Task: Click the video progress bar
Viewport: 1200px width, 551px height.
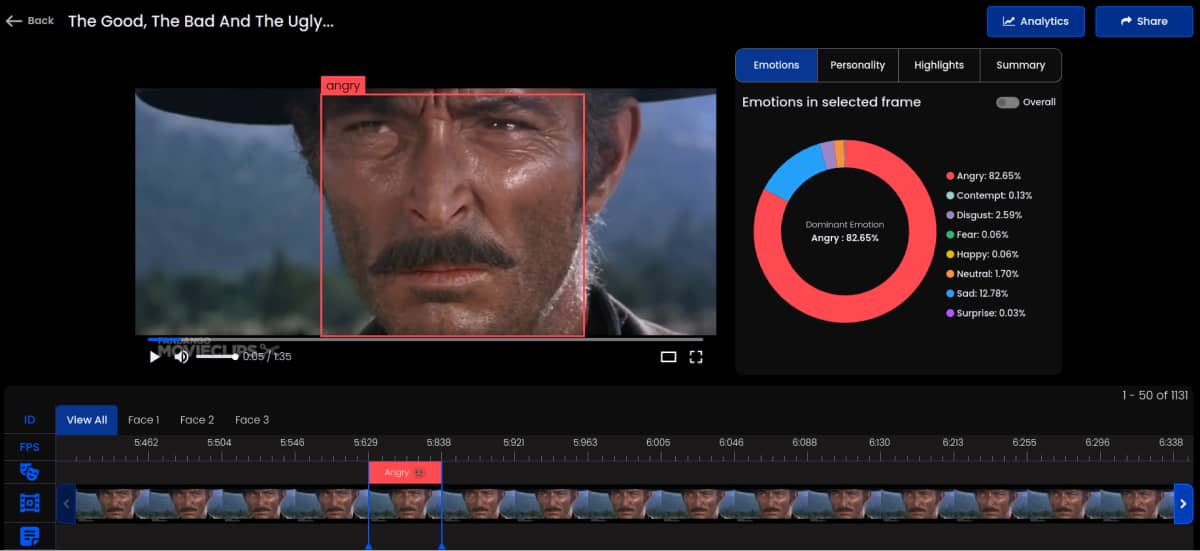Action: [426, 339]
